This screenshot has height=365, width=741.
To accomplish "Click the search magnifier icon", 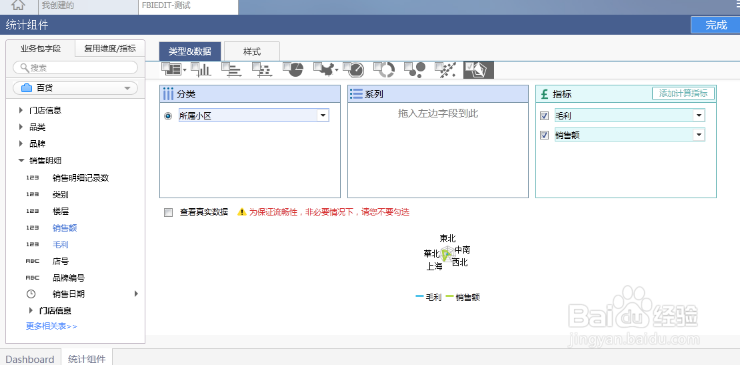I will pyautogui.click(x=25, y=68).
